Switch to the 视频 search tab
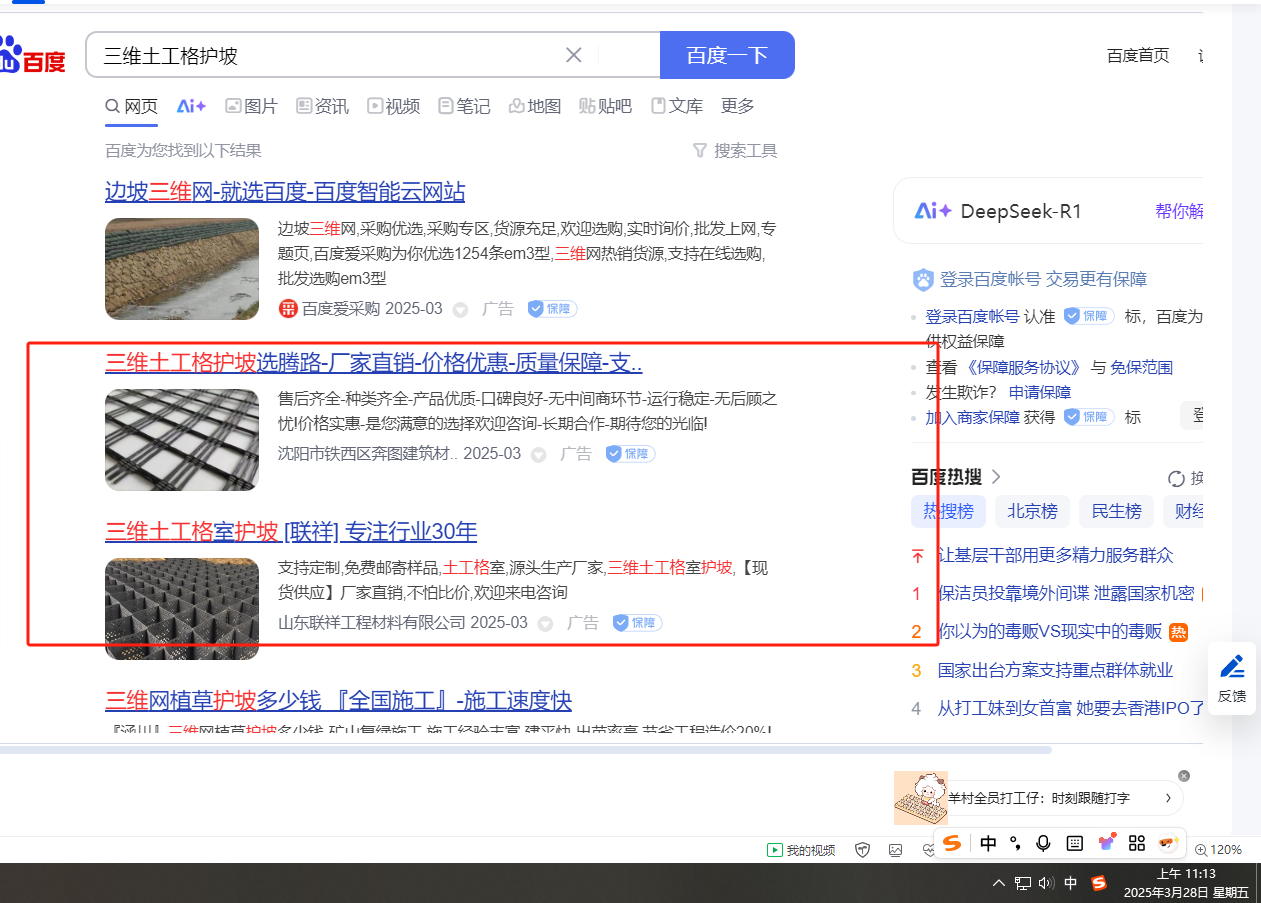The width and height of the screenshot is (1261, 903). click(393, 106)
